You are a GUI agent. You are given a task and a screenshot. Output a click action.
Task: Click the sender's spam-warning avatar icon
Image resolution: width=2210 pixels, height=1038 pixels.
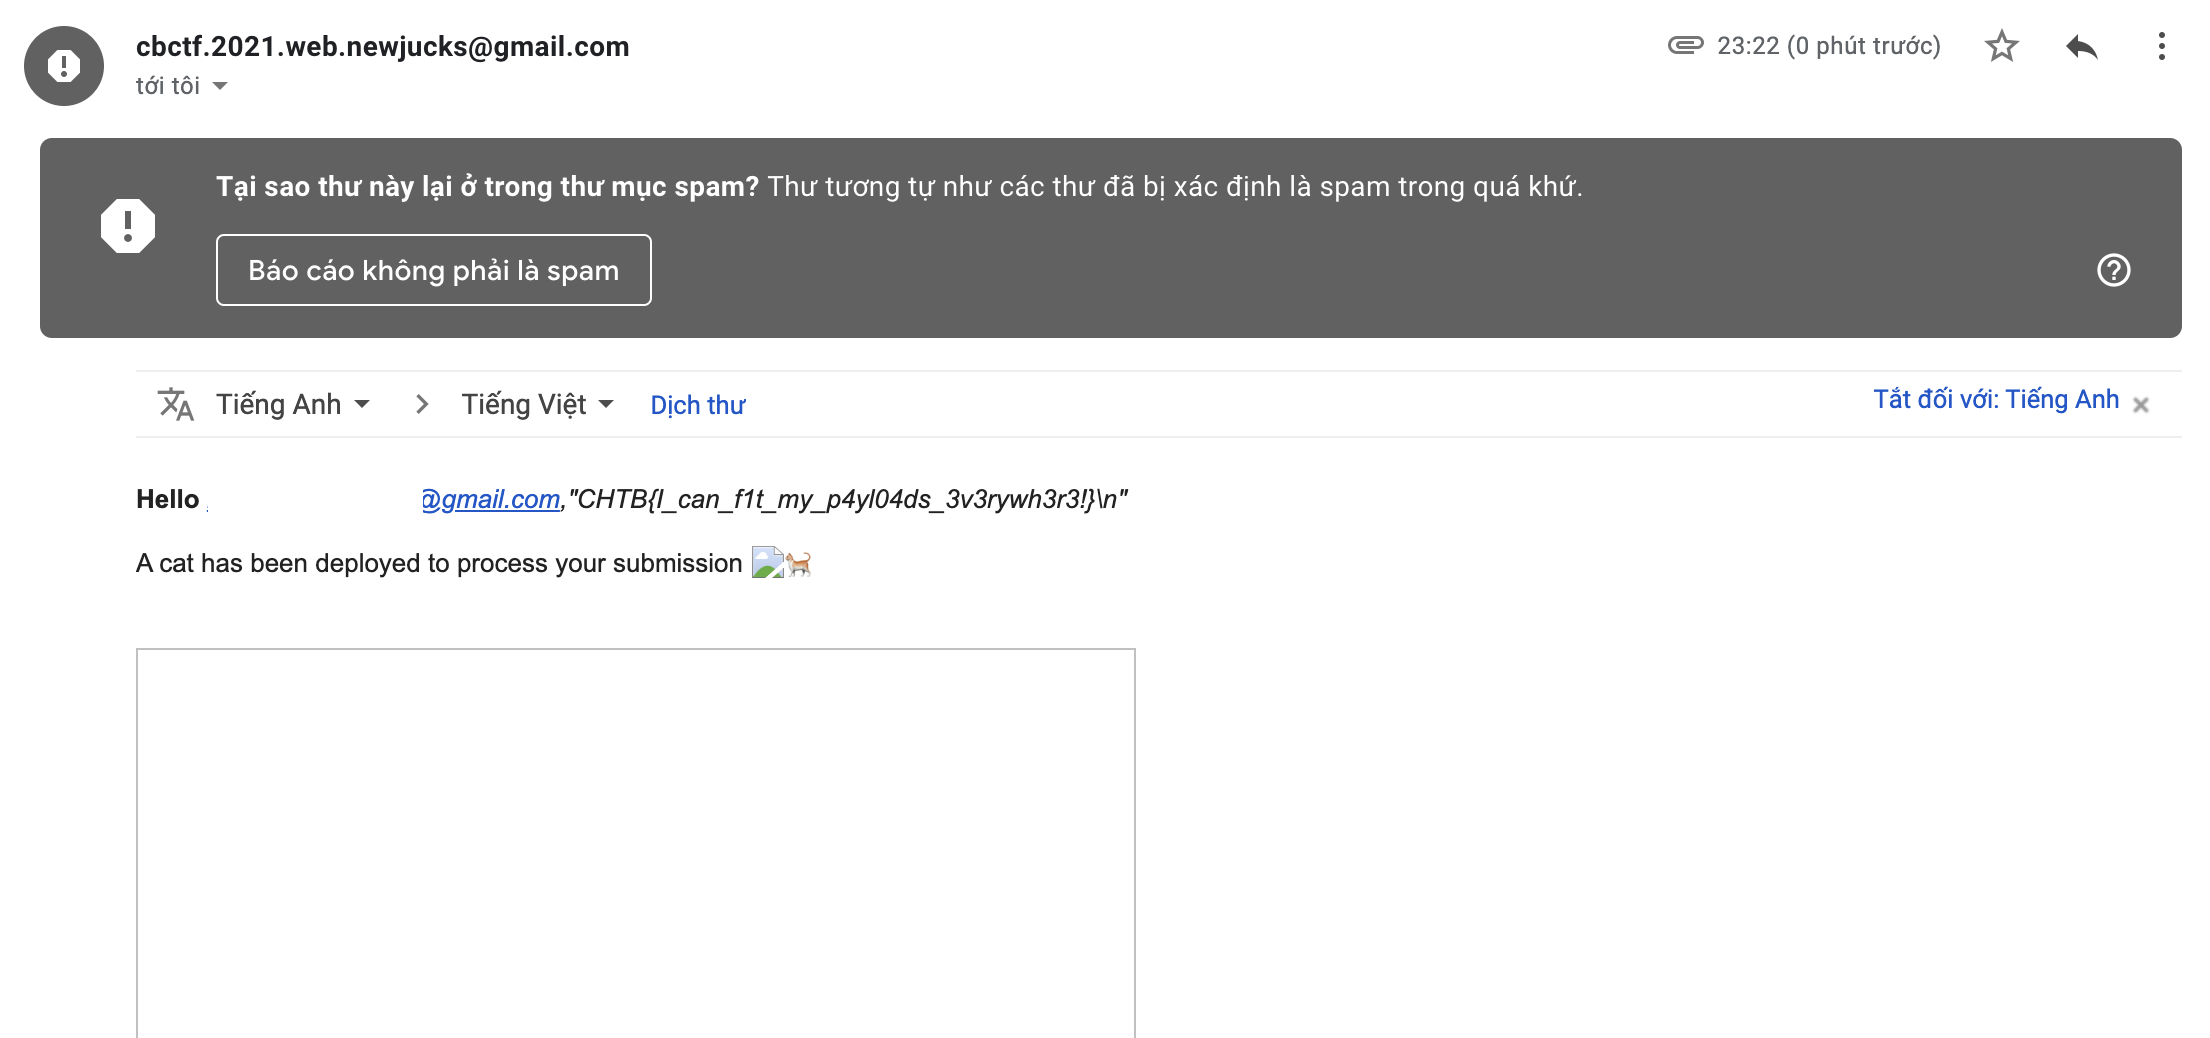pyautogui.click(x=64, y=66)
